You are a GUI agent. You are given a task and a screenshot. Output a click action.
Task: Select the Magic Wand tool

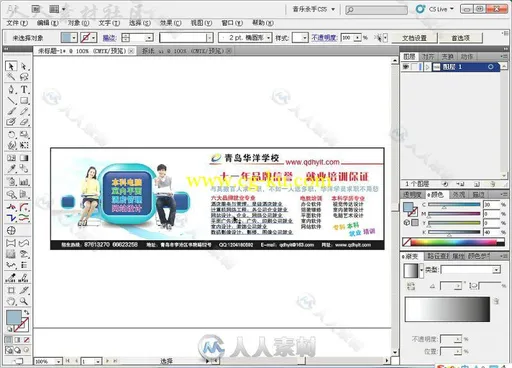click(x=11, y=77)
